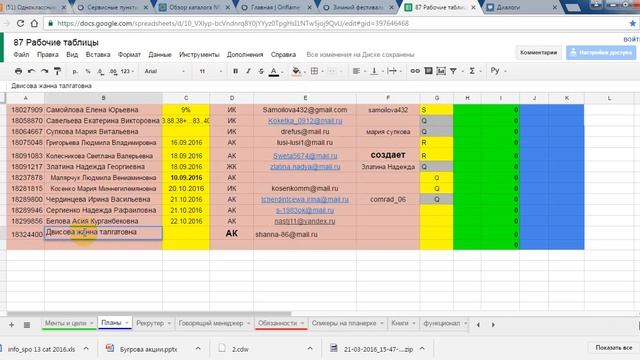The height and width of the screenshot is (360, 640).
Task: Open text wrapping options
Action: 392,71
